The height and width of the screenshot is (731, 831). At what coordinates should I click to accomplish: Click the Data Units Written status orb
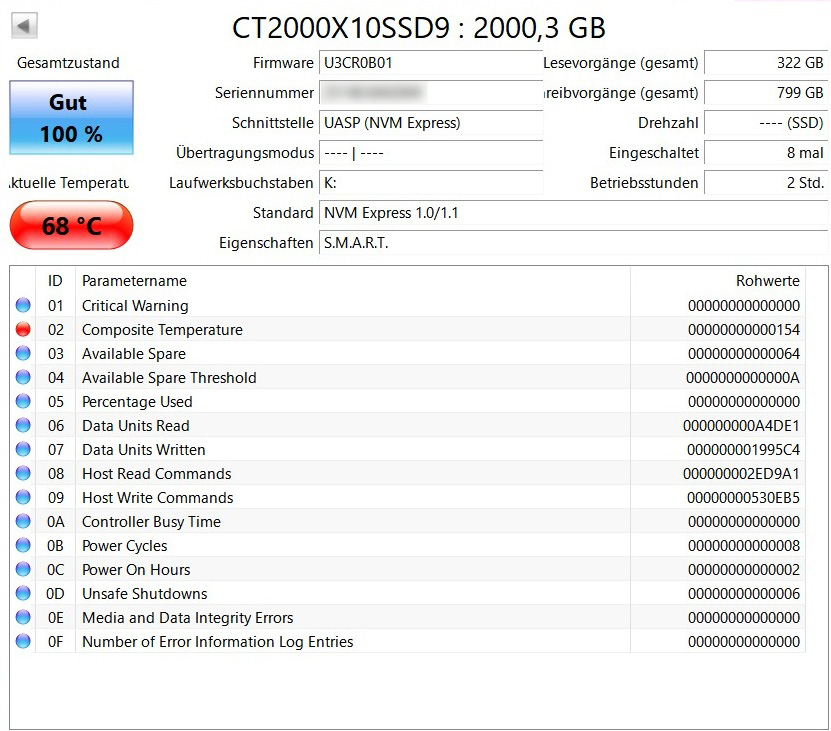(x=23, y=450)
